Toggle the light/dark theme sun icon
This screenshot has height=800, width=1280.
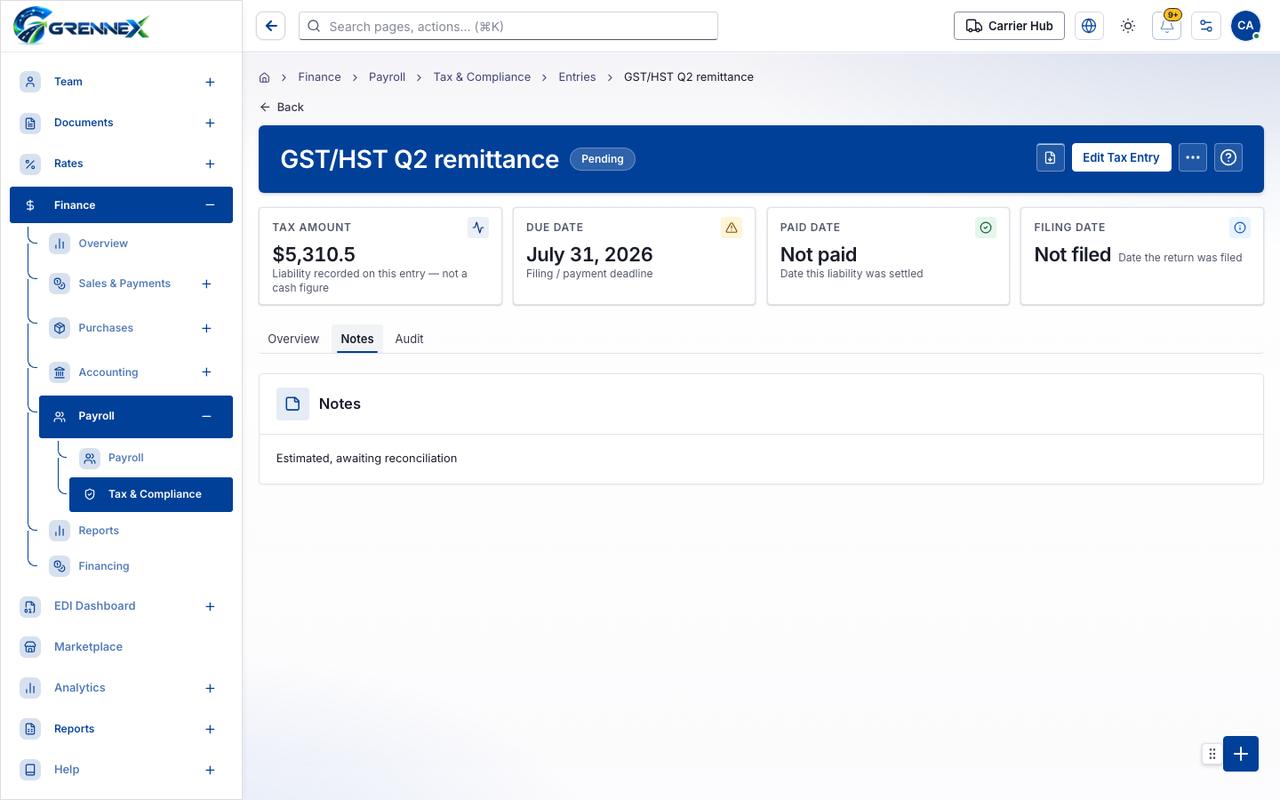tap(1128, 26)
